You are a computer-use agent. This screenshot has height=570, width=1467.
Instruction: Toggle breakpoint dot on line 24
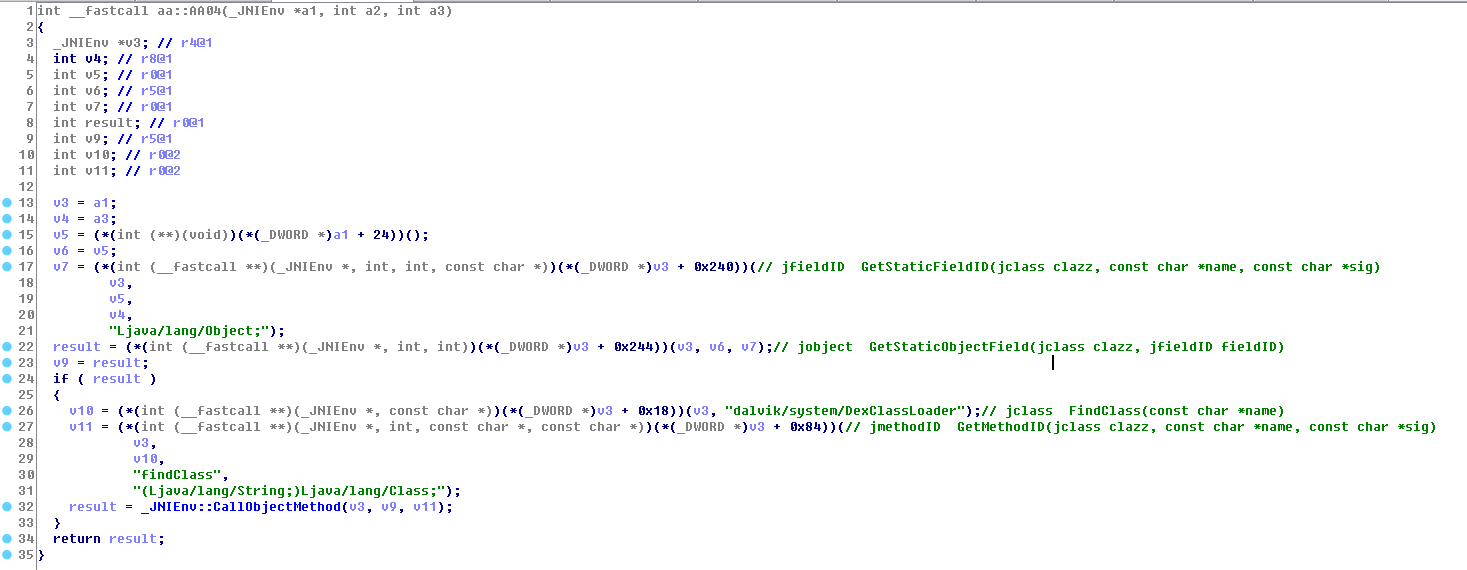(7, 379)
